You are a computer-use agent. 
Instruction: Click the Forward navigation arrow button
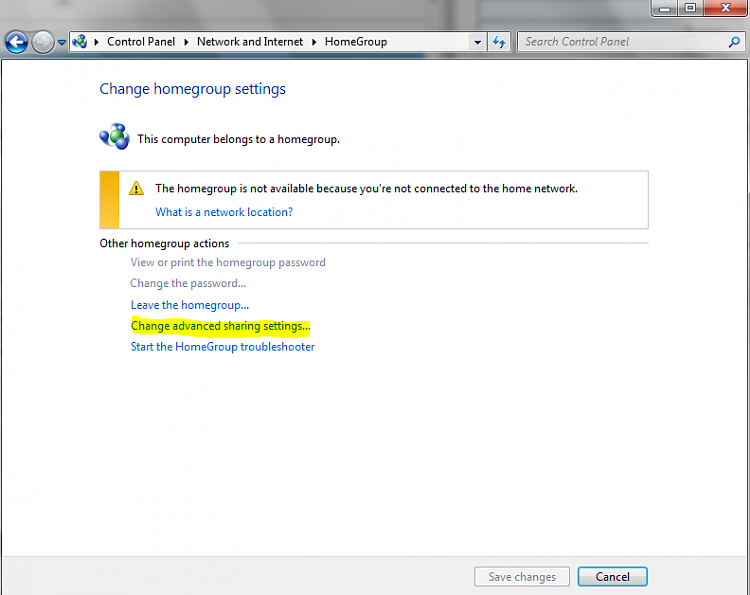tap(43, 42)
